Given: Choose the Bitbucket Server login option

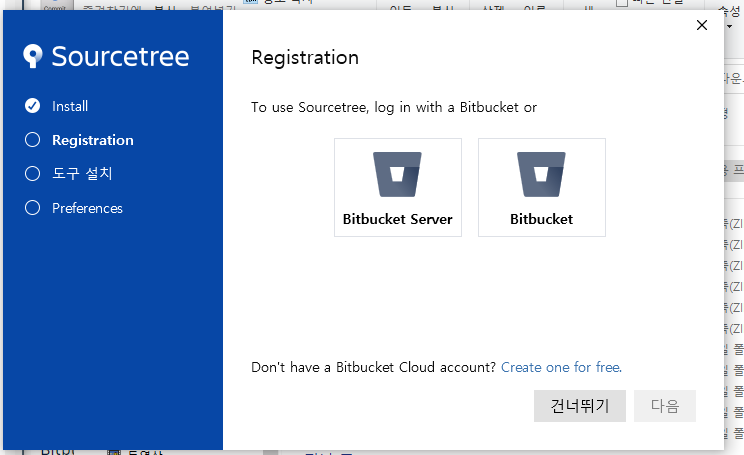Looking at the screenshot, I should pos(398,187).
